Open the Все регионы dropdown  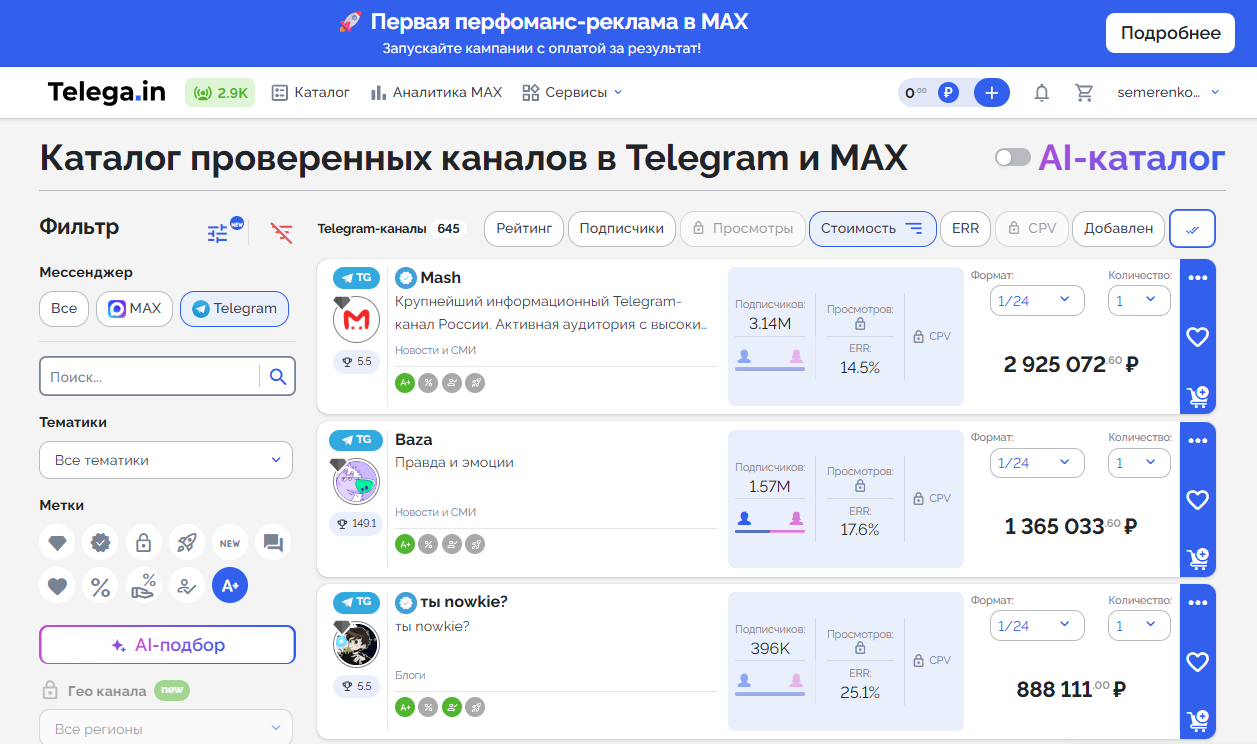point(166,727)
